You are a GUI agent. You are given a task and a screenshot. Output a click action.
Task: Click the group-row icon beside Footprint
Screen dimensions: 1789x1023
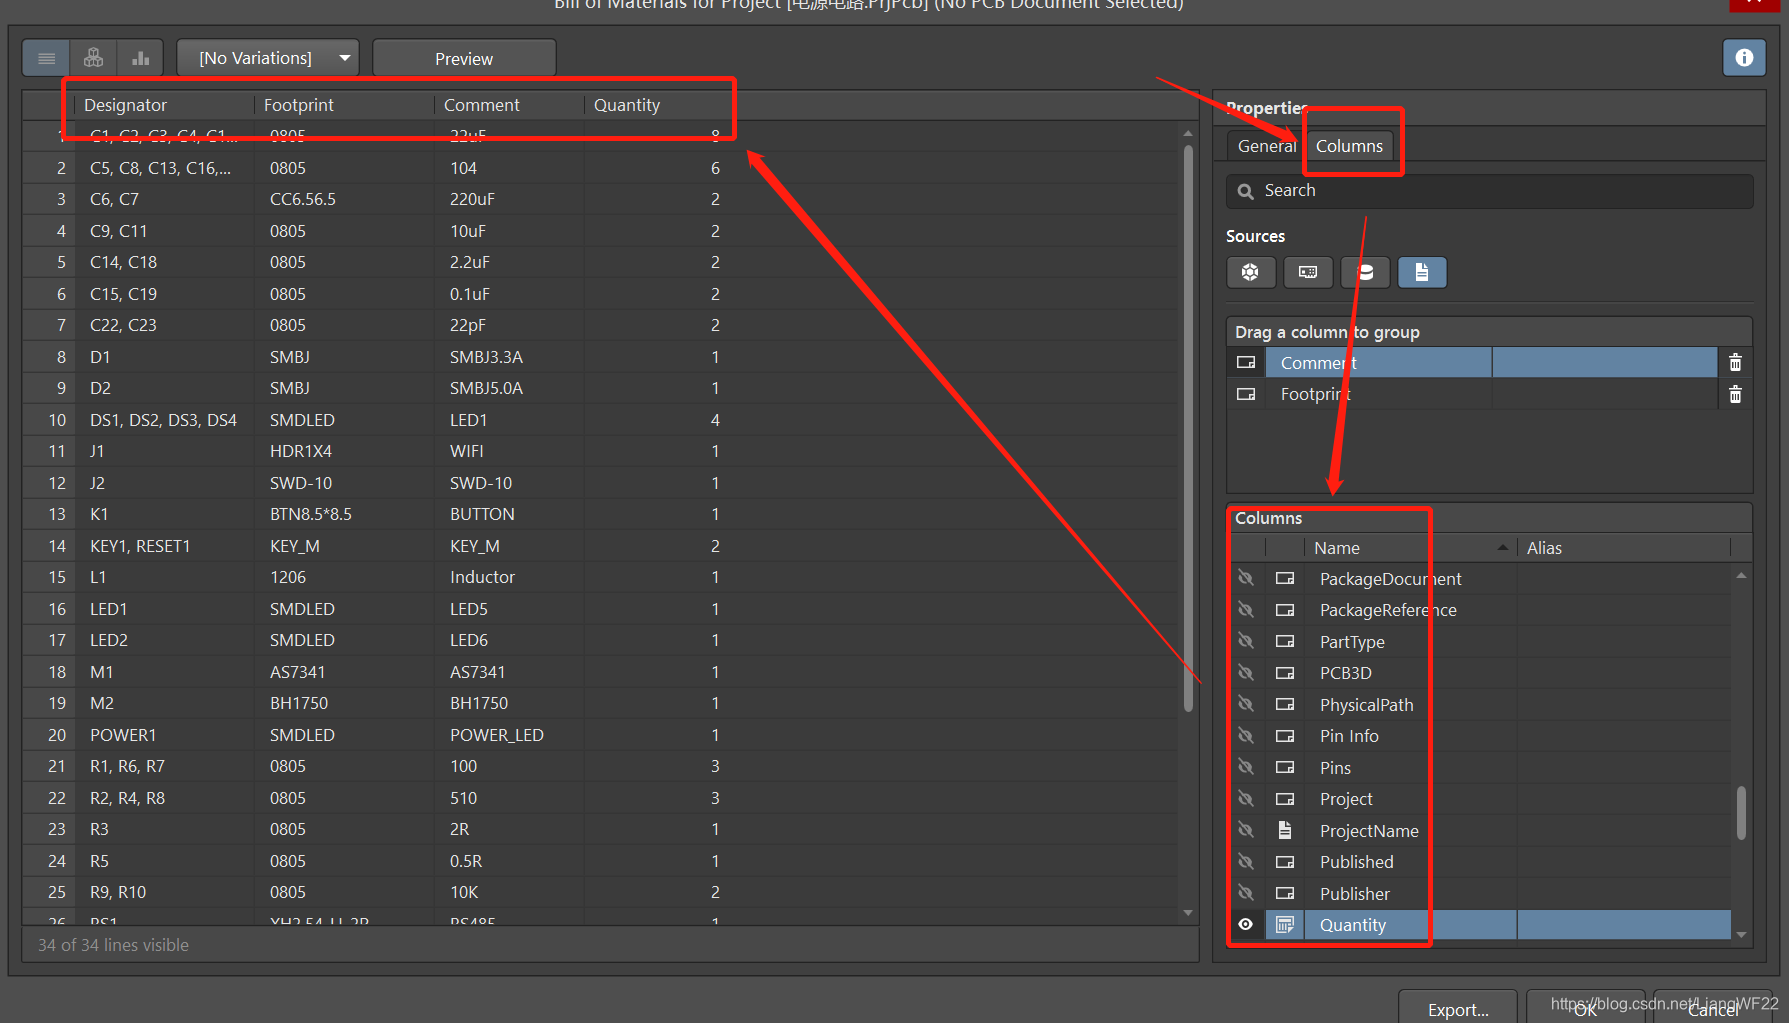[1246, 394]
